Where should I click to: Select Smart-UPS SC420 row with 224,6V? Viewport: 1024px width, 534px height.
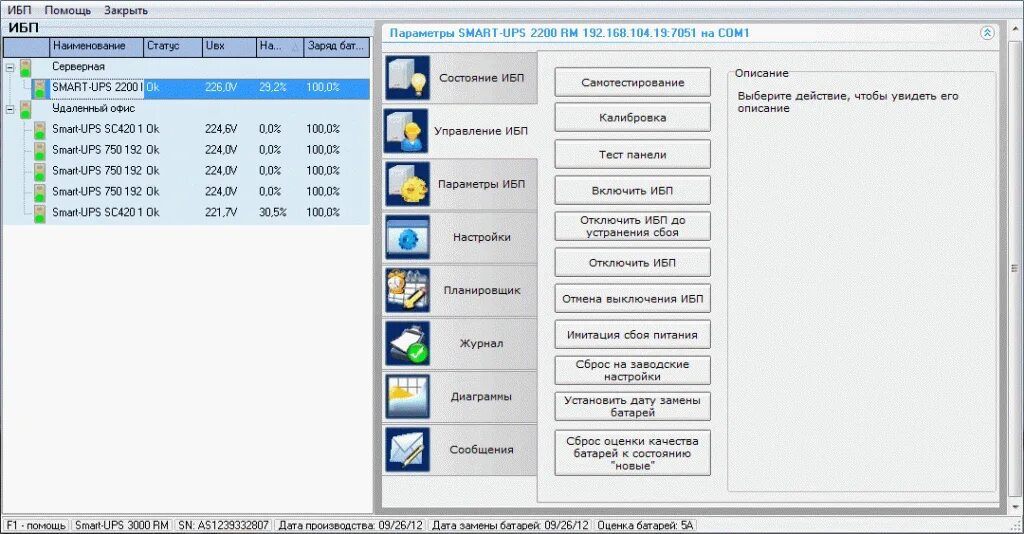pos(186,129)
